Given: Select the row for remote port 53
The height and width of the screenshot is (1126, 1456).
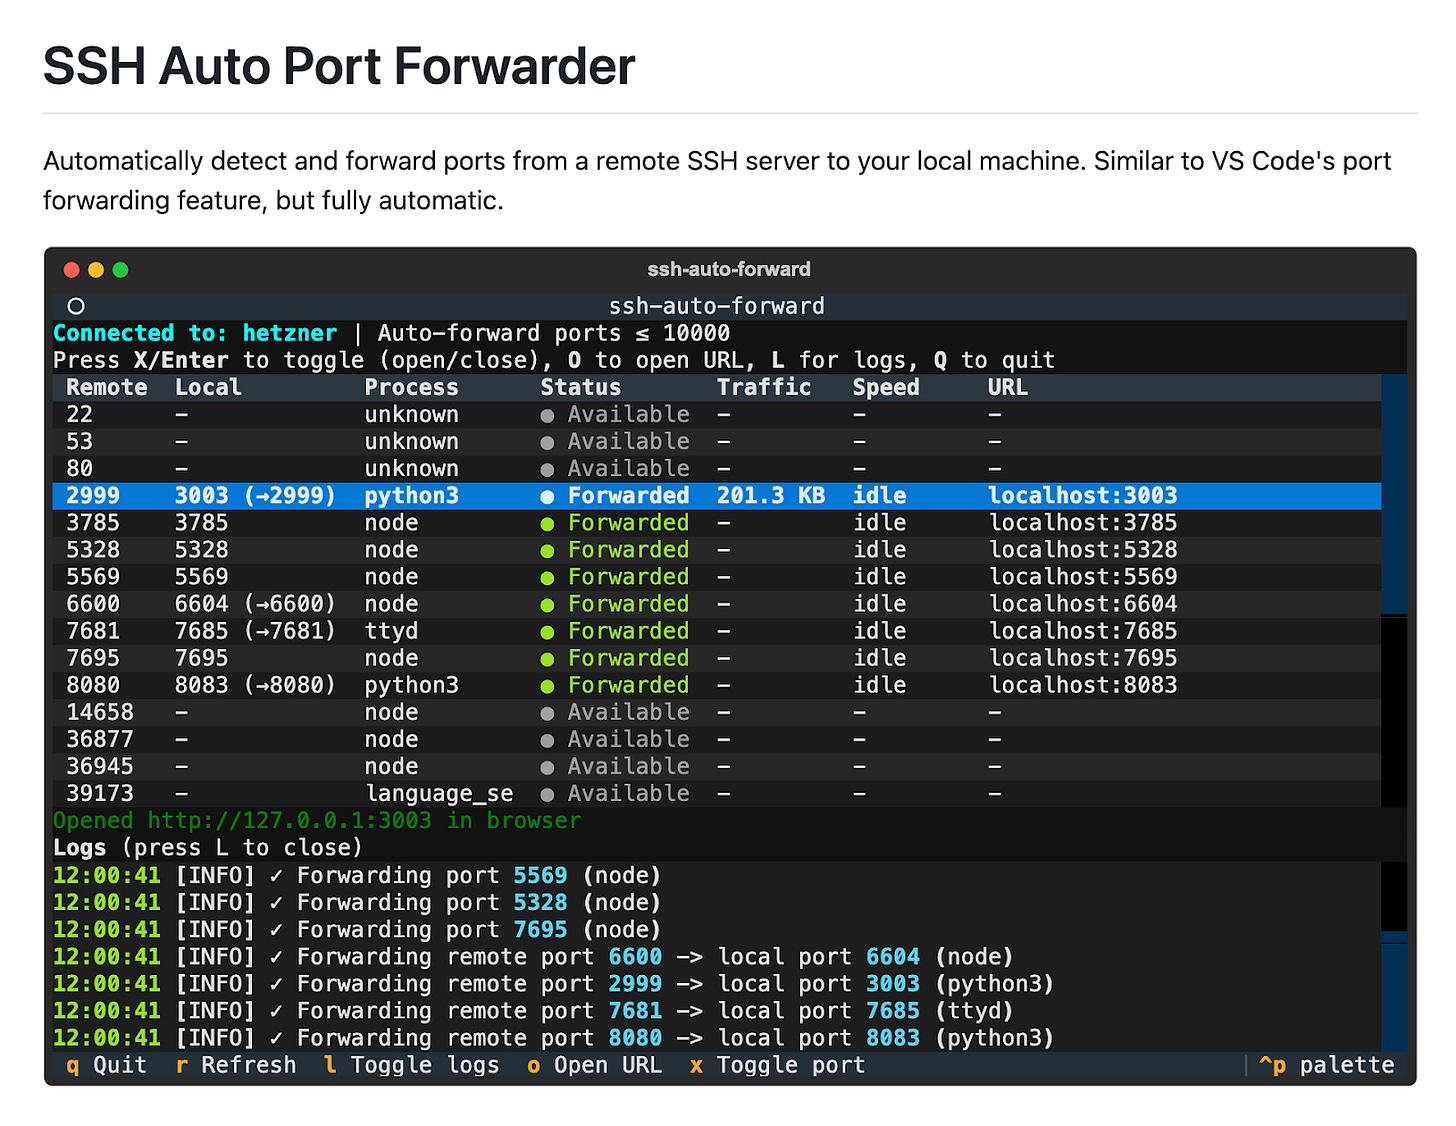Looking at the screenshot, I should [x=716, y=442].
